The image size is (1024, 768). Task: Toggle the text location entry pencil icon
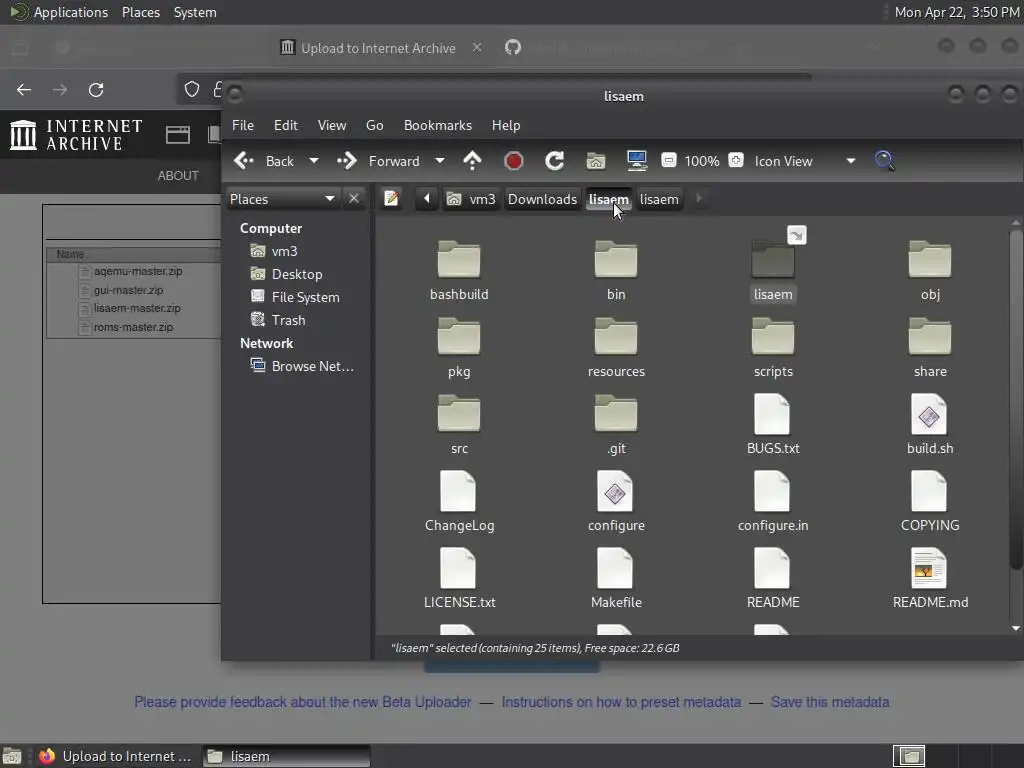pyautogui.click(x=391, y=199)
